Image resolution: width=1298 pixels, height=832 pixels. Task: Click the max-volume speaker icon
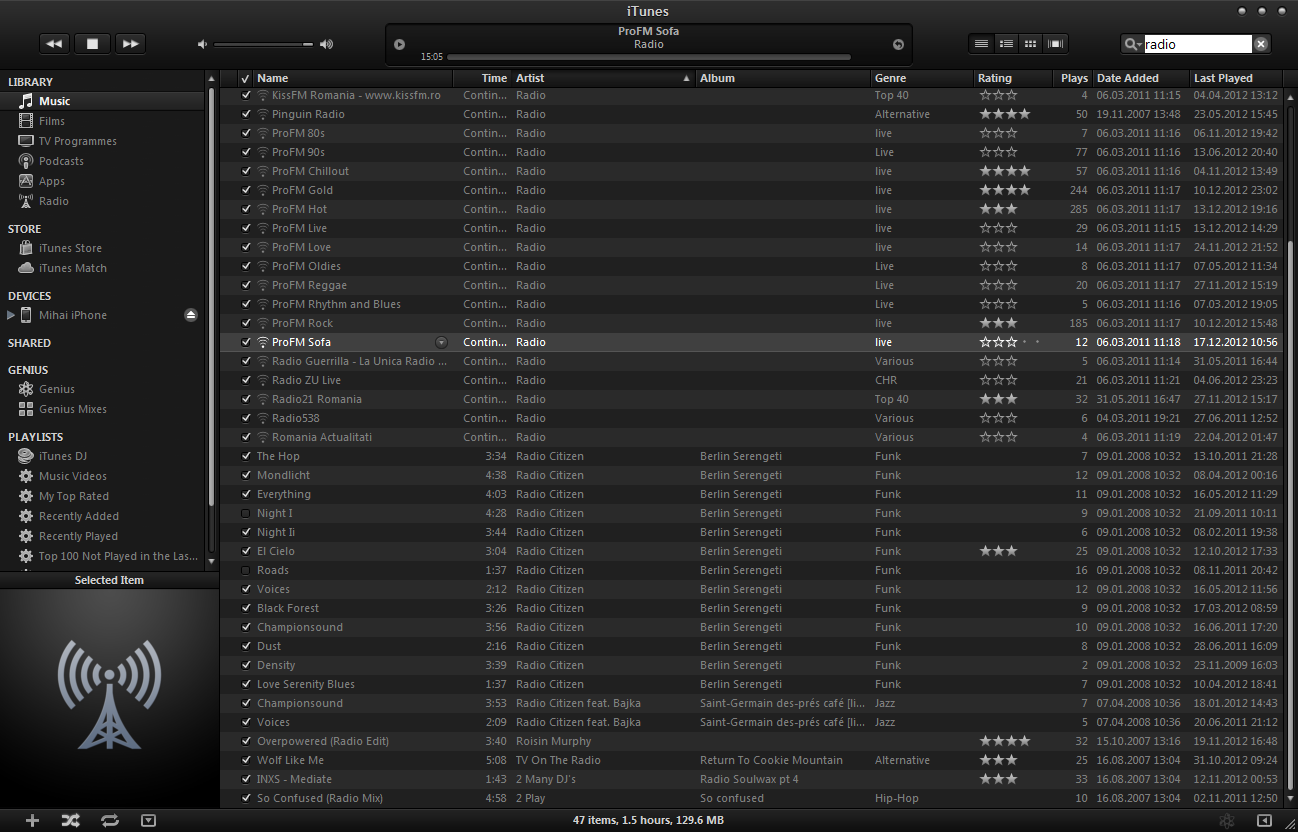[x=326, y=44]
